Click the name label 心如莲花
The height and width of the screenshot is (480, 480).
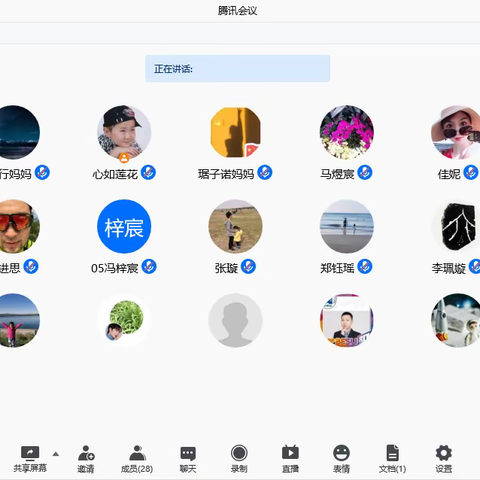(x=115, y=174)
